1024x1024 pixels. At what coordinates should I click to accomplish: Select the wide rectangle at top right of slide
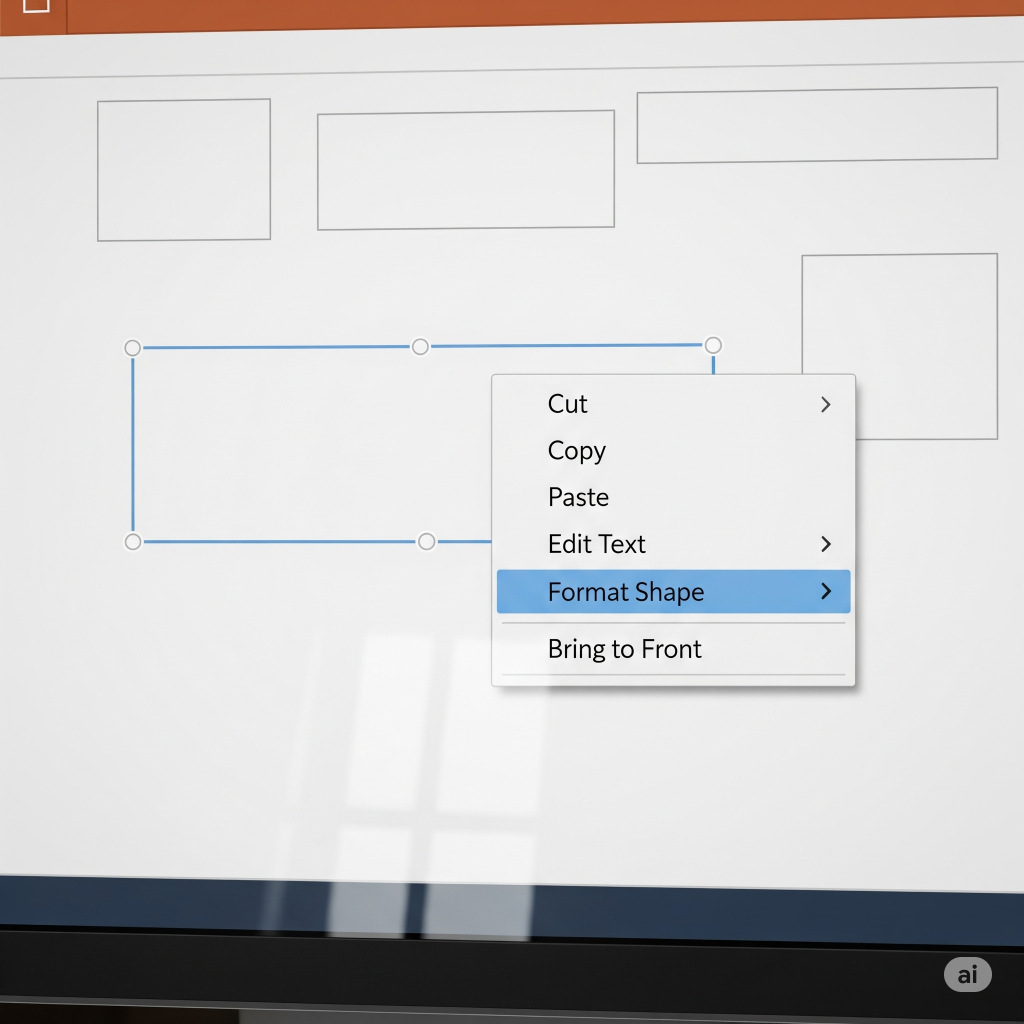point(817,125)
